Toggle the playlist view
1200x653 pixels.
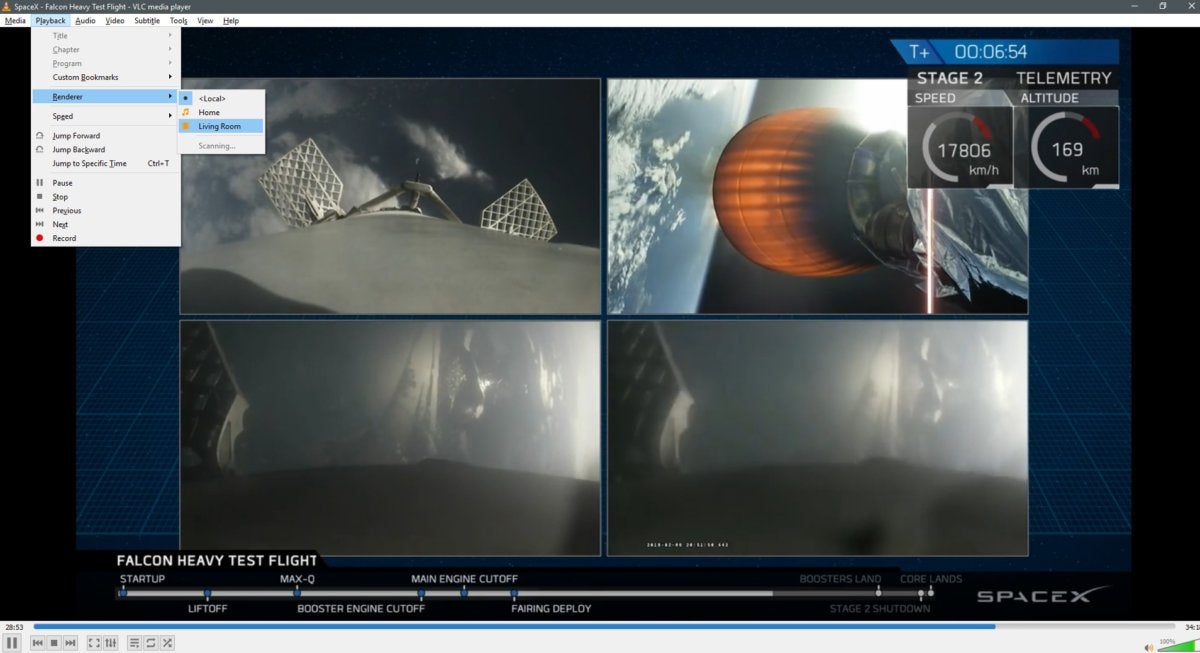[x=135, y=643]
